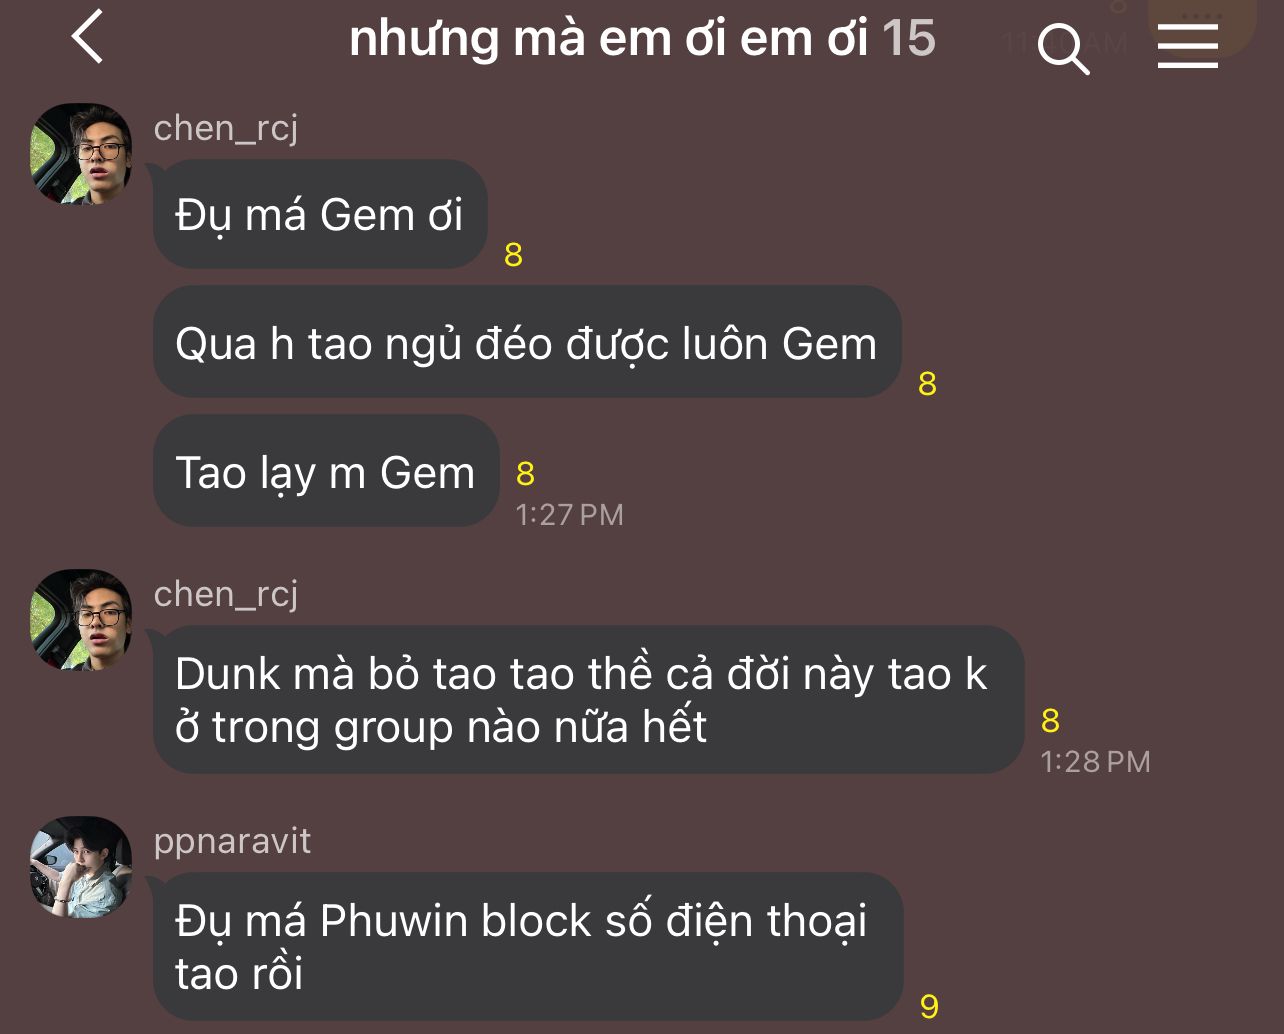Image resolution: width=1284 pixels, height=1034 pixels.
Task: Select the message 'Đụ má Gem ơi'
Action: coord(320,214)
